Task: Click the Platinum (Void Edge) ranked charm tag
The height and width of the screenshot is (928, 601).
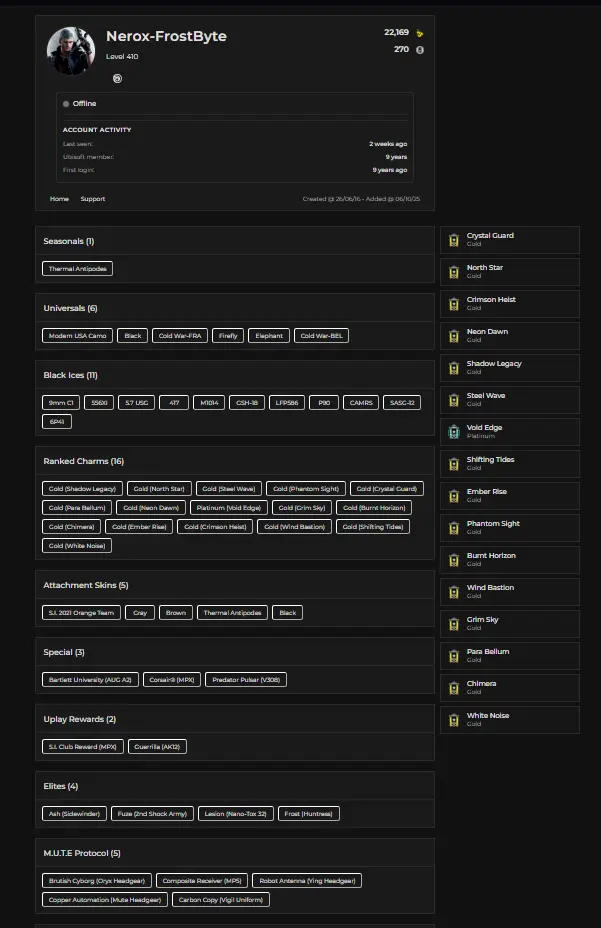Action: tap(229, 508)
